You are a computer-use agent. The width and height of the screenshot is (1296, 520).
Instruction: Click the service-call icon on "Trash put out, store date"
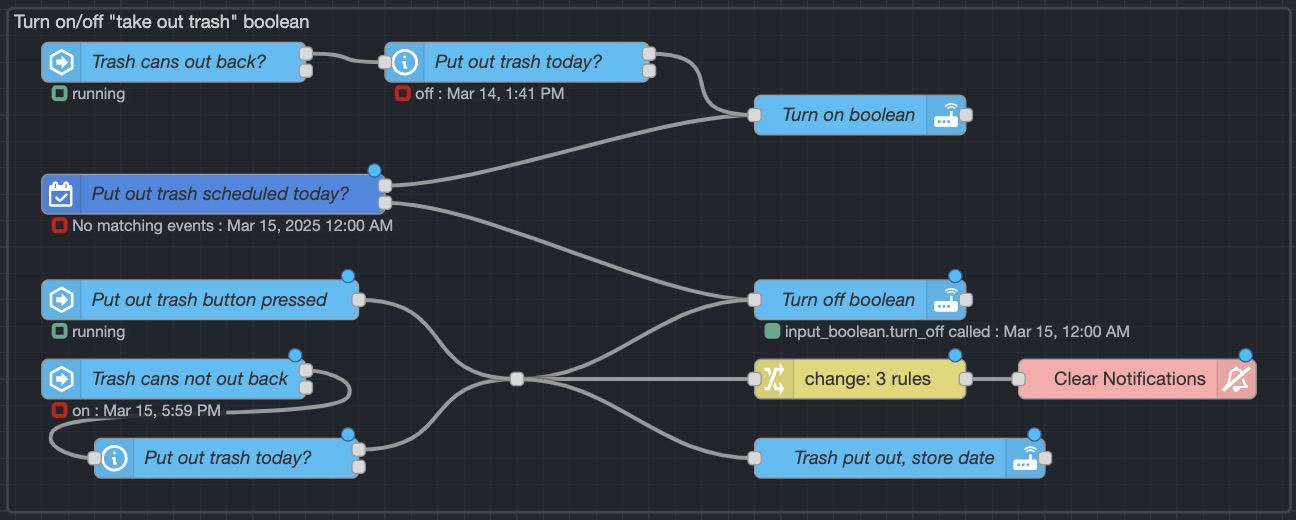(x=1025, y=458)
